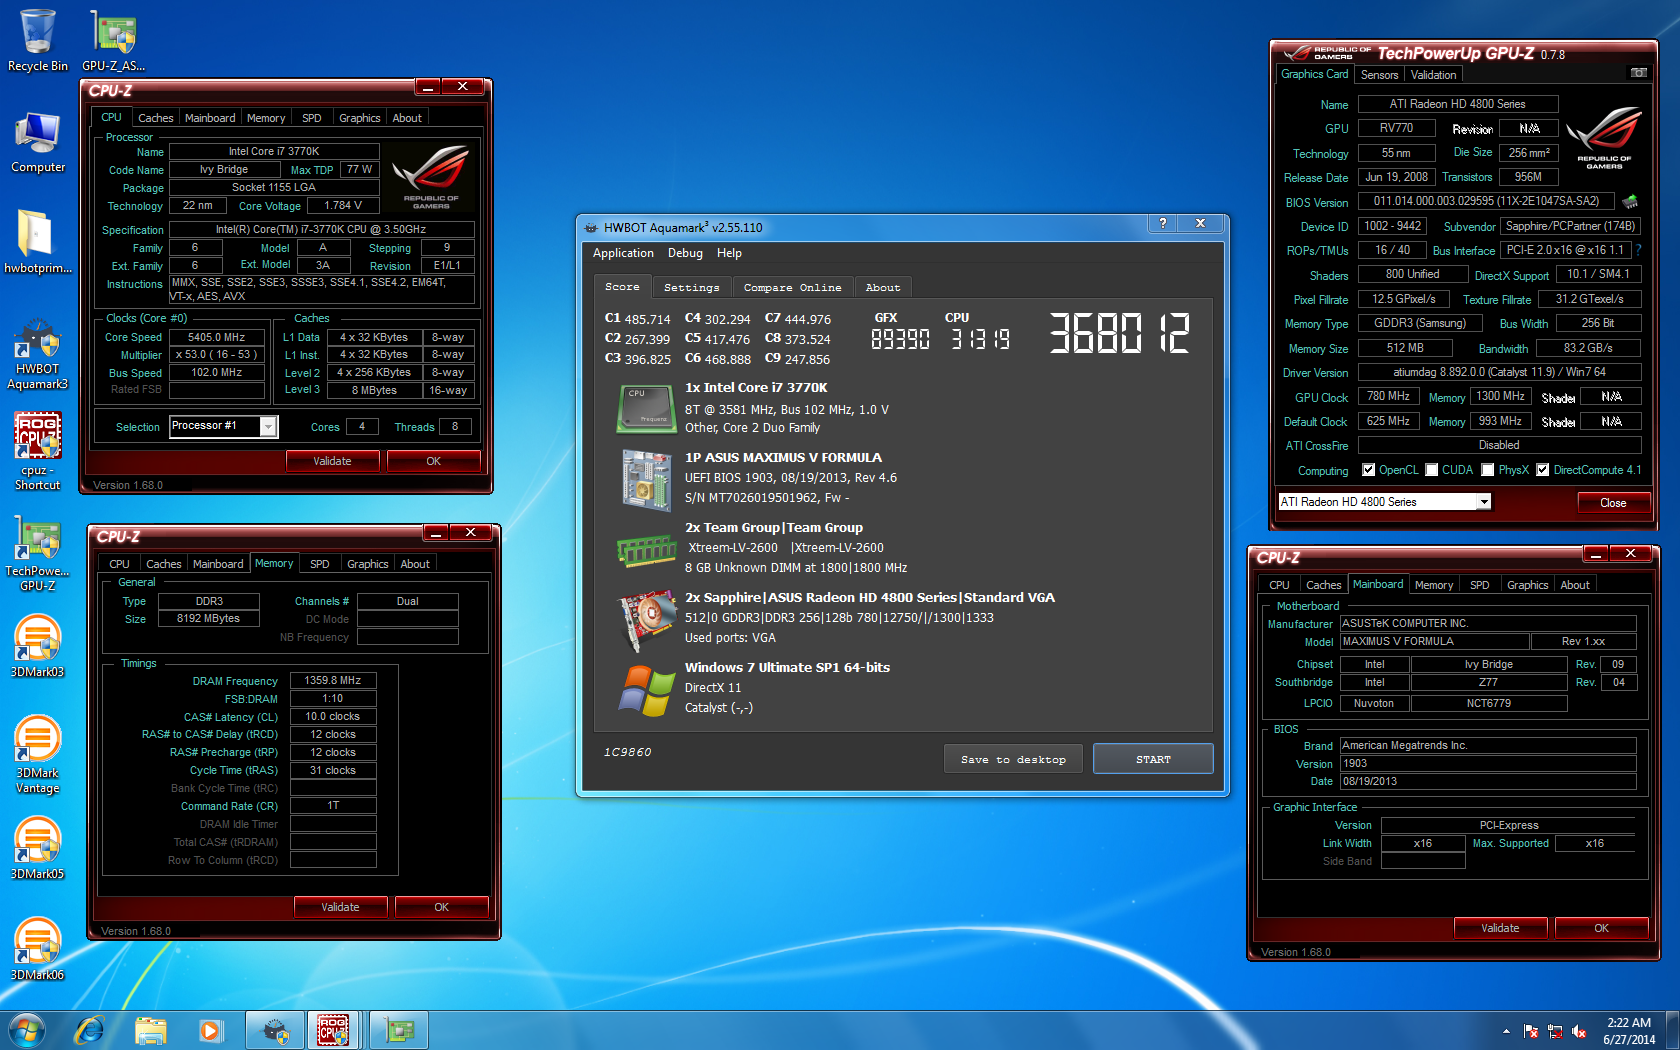This screenshot has width=1680, height=1050.
Task: Click START button in Aquamark3
Action: (x=1153, y=759)
